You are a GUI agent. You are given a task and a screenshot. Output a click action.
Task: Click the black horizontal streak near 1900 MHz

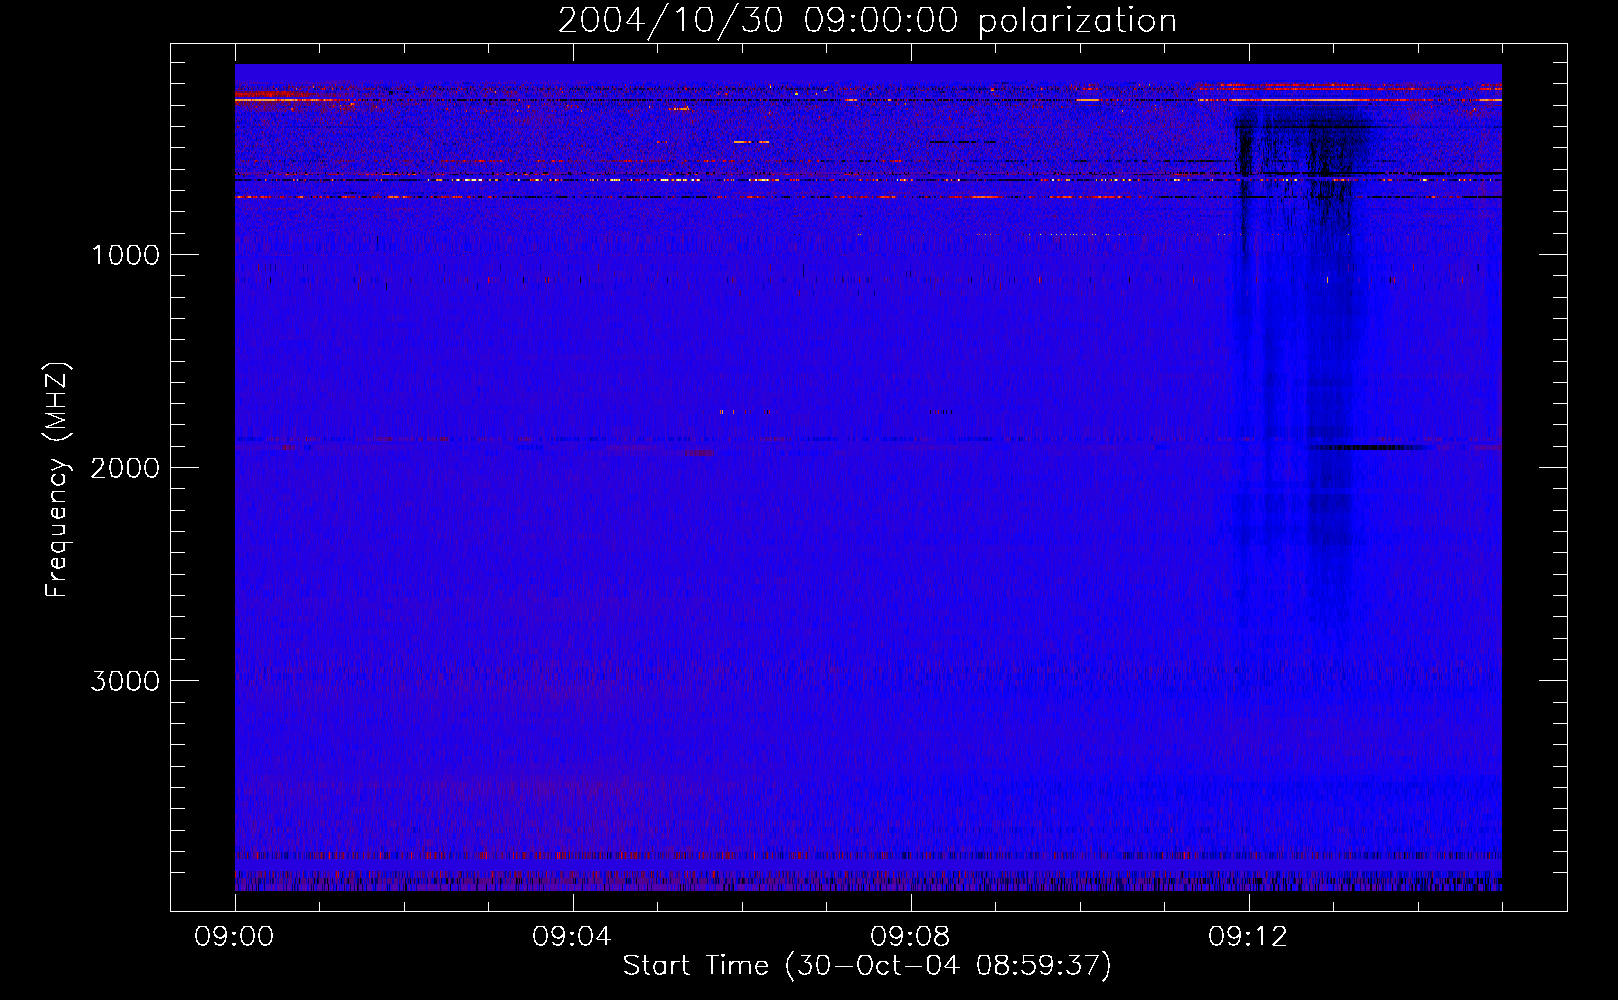pyautogui.click(x=1370, y=448)
